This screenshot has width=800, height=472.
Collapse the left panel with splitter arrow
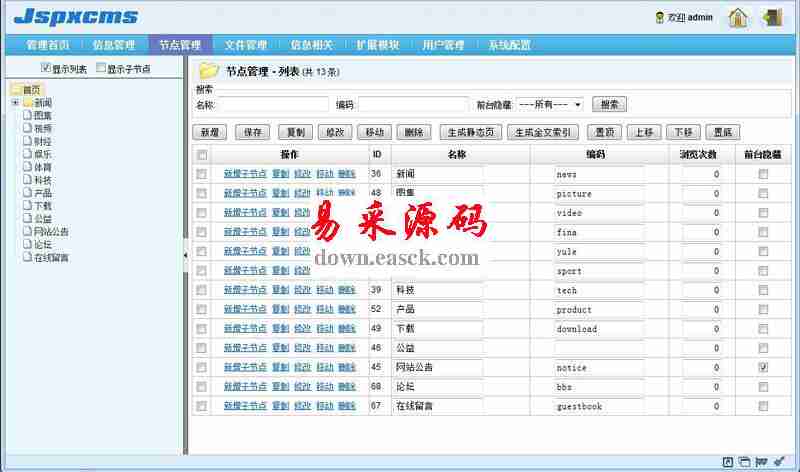click(x=185, y=256)
